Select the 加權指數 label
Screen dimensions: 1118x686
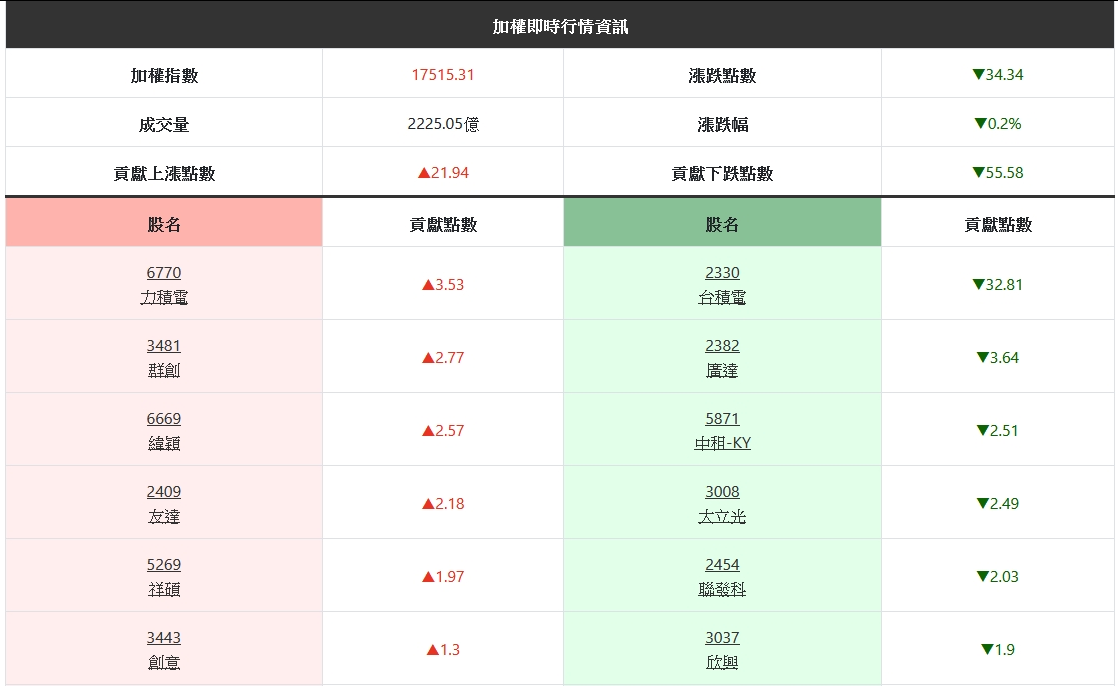pos(164,76)
